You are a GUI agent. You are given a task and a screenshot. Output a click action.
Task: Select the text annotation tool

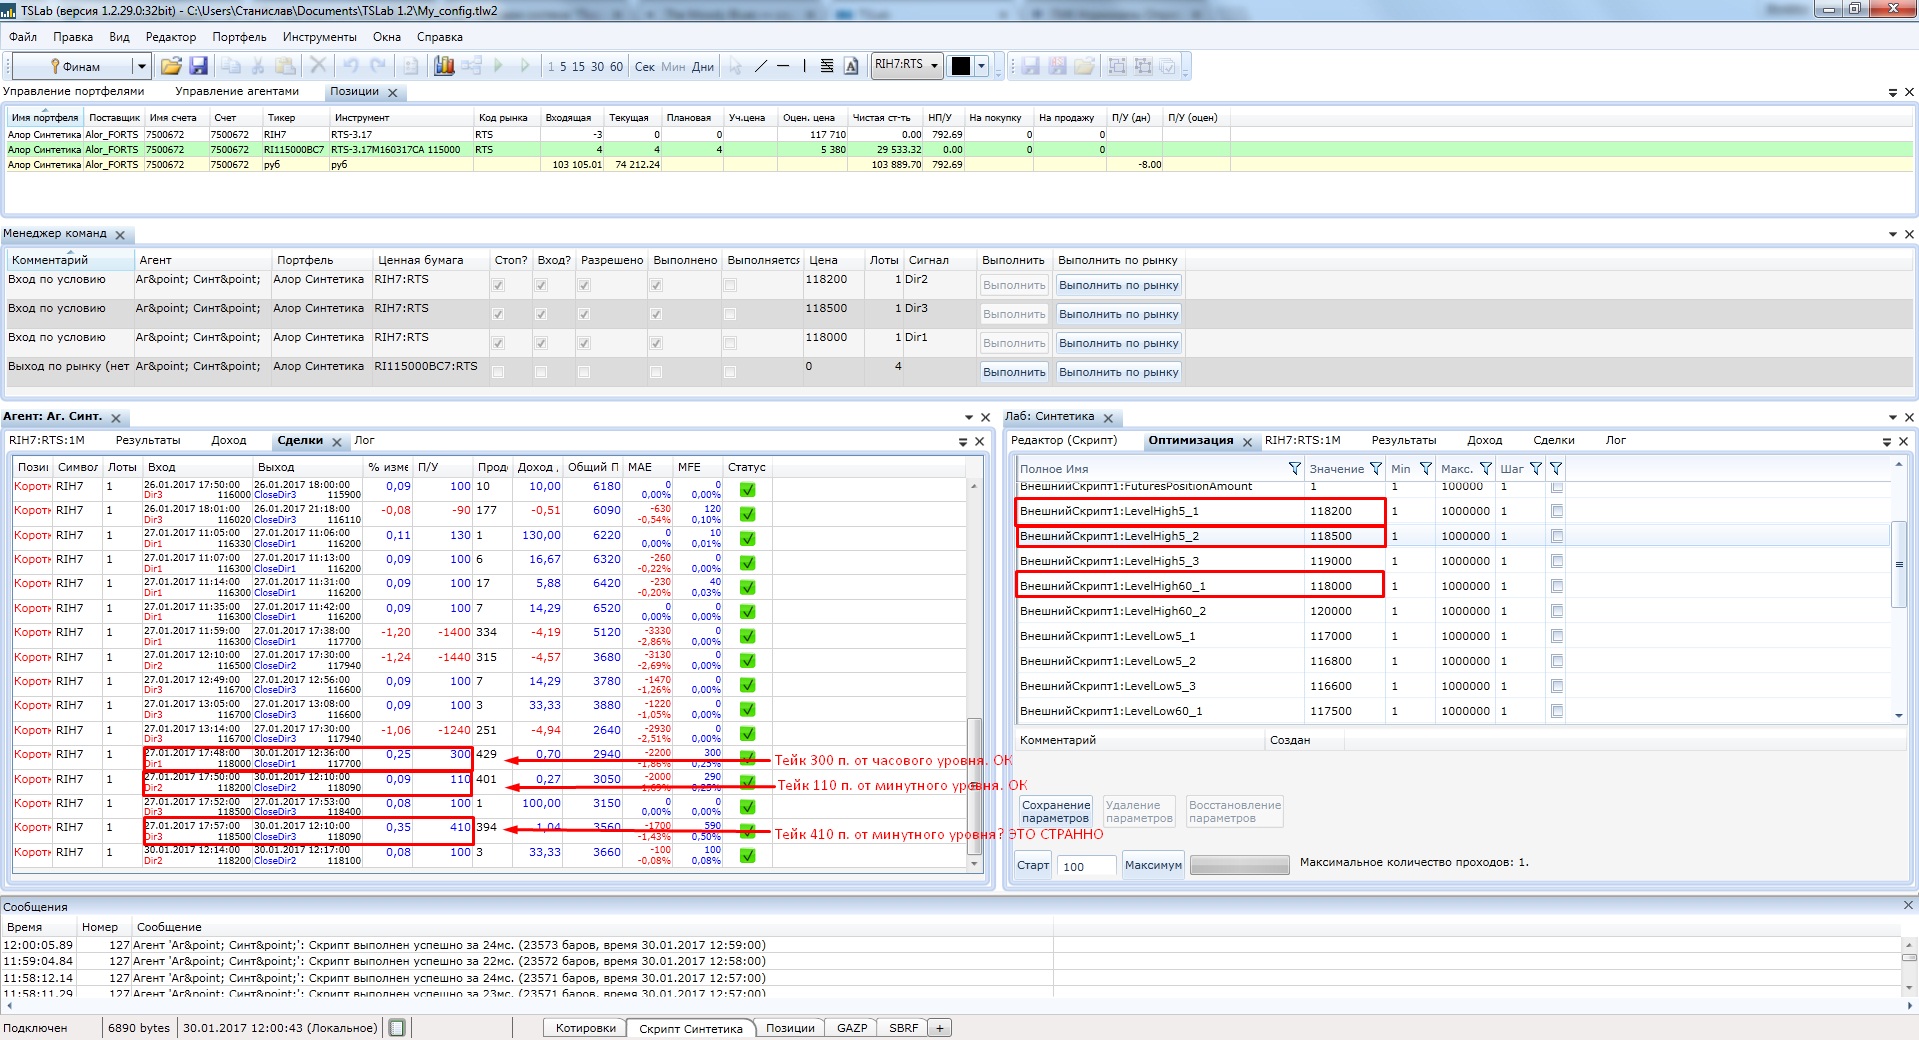click(851, 66)
